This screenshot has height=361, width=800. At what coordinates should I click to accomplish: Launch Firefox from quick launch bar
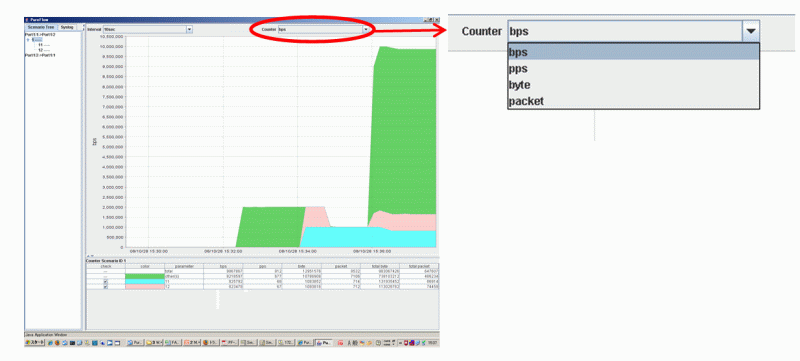[x=57, y=343]
